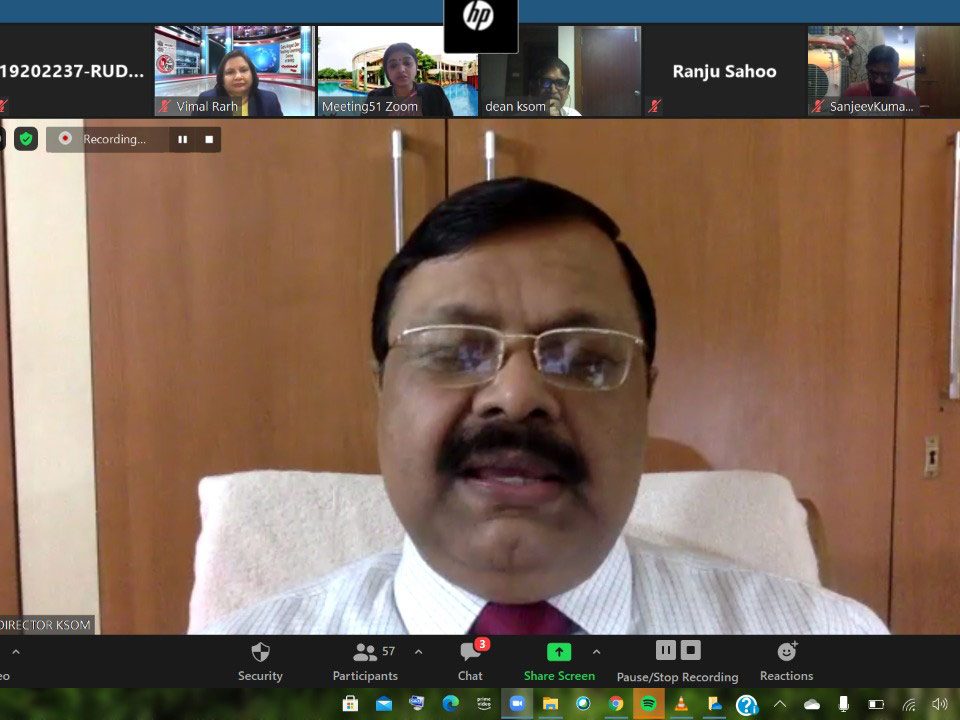
Task: Open the Reactions menu
Action: pyautogui.click(x=786, y=662)
